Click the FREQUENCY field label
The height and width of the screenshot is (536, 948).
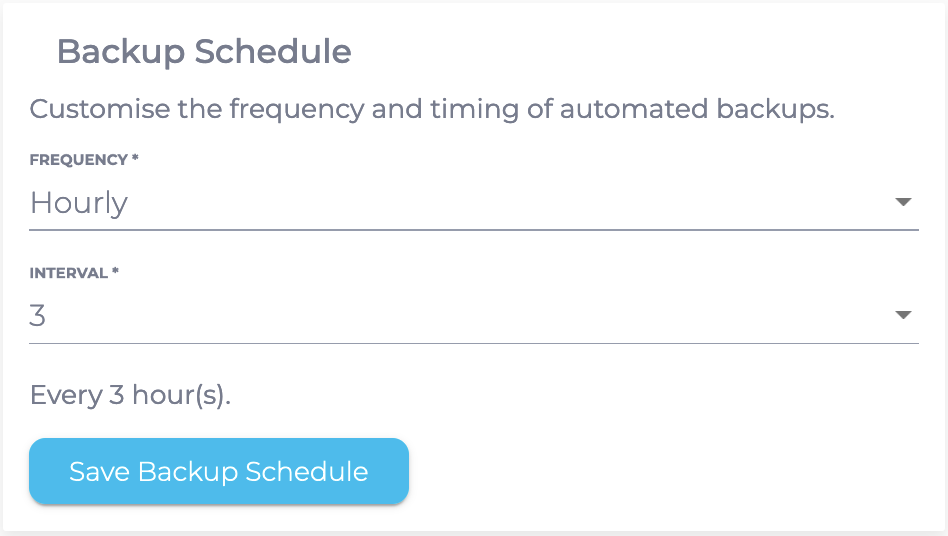[79, 160]
